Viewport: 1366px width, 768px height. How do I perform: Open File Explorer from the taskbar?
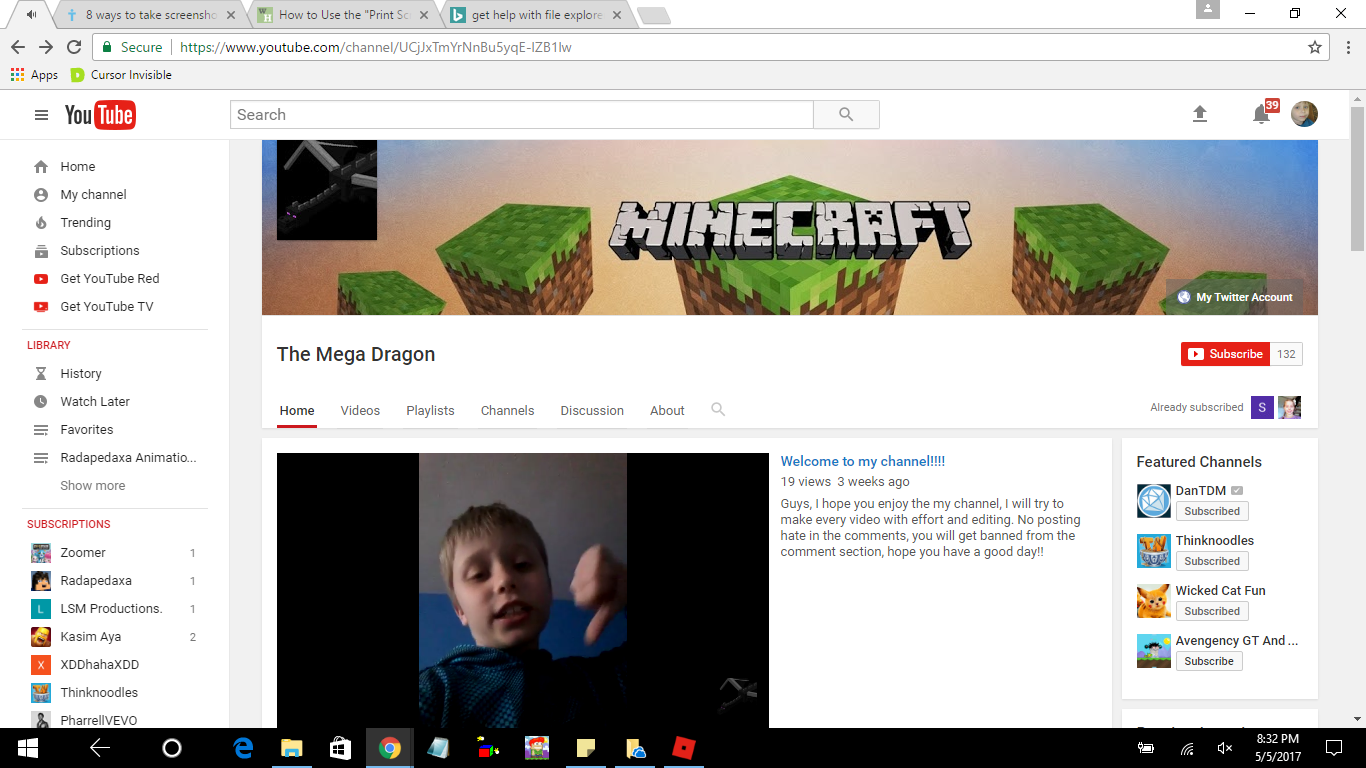tap(292, 748)
